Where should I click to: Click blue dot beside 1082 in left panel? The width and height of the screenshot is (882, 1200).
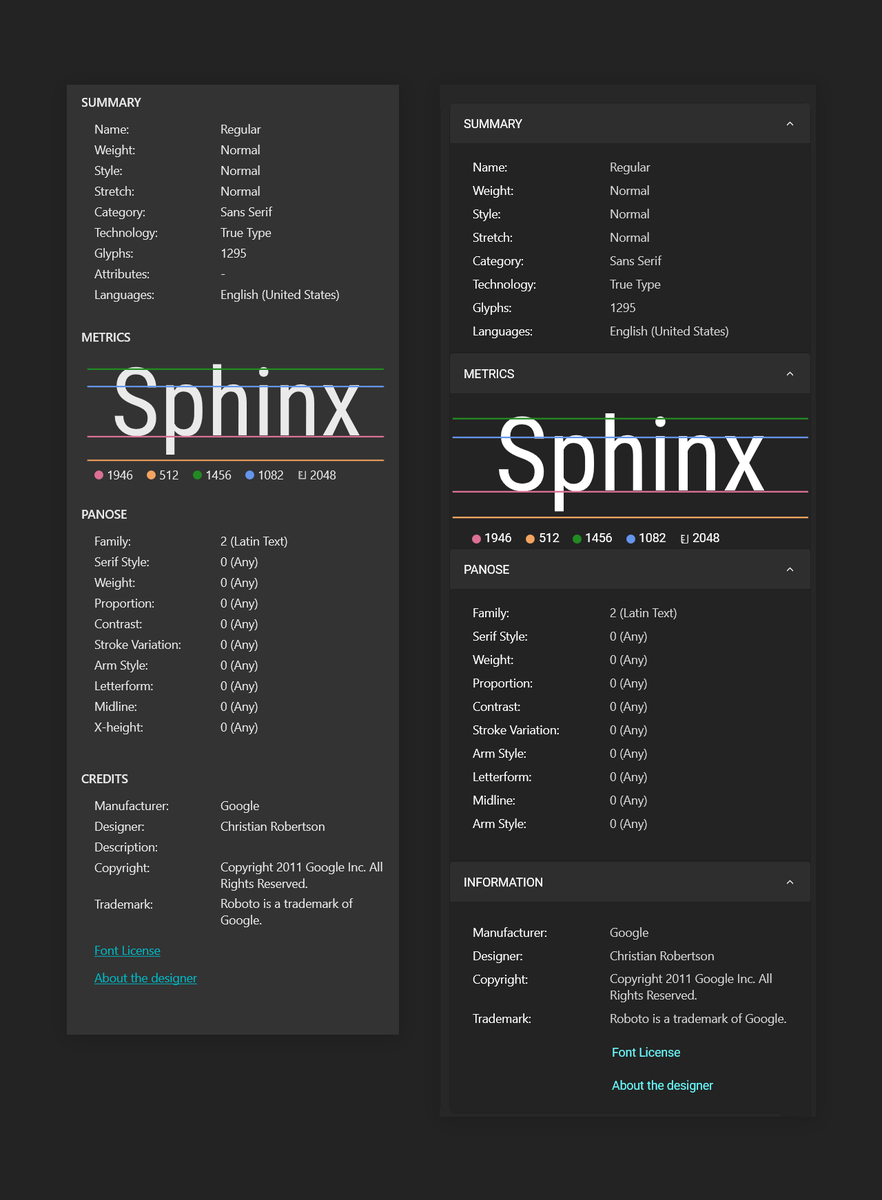click(x=250, y=476)
